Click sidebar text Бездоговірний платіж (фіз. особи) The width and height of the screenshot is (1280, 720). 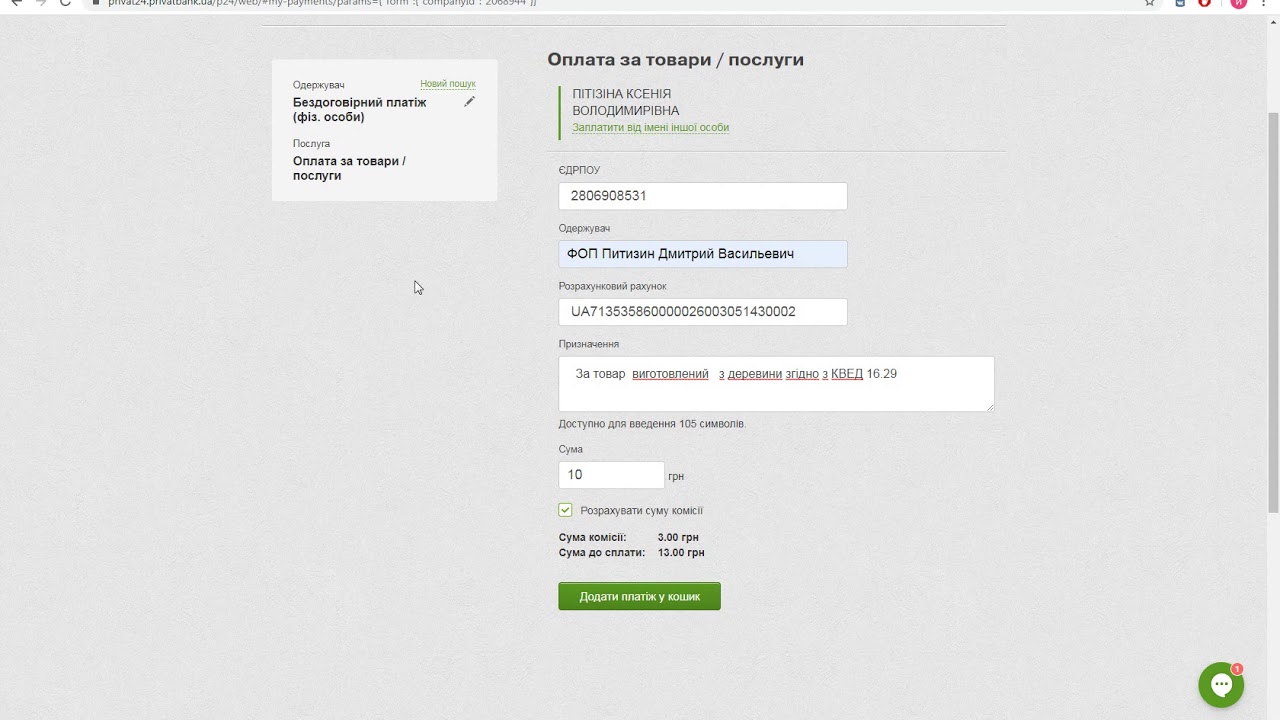(x=359, y=110)
